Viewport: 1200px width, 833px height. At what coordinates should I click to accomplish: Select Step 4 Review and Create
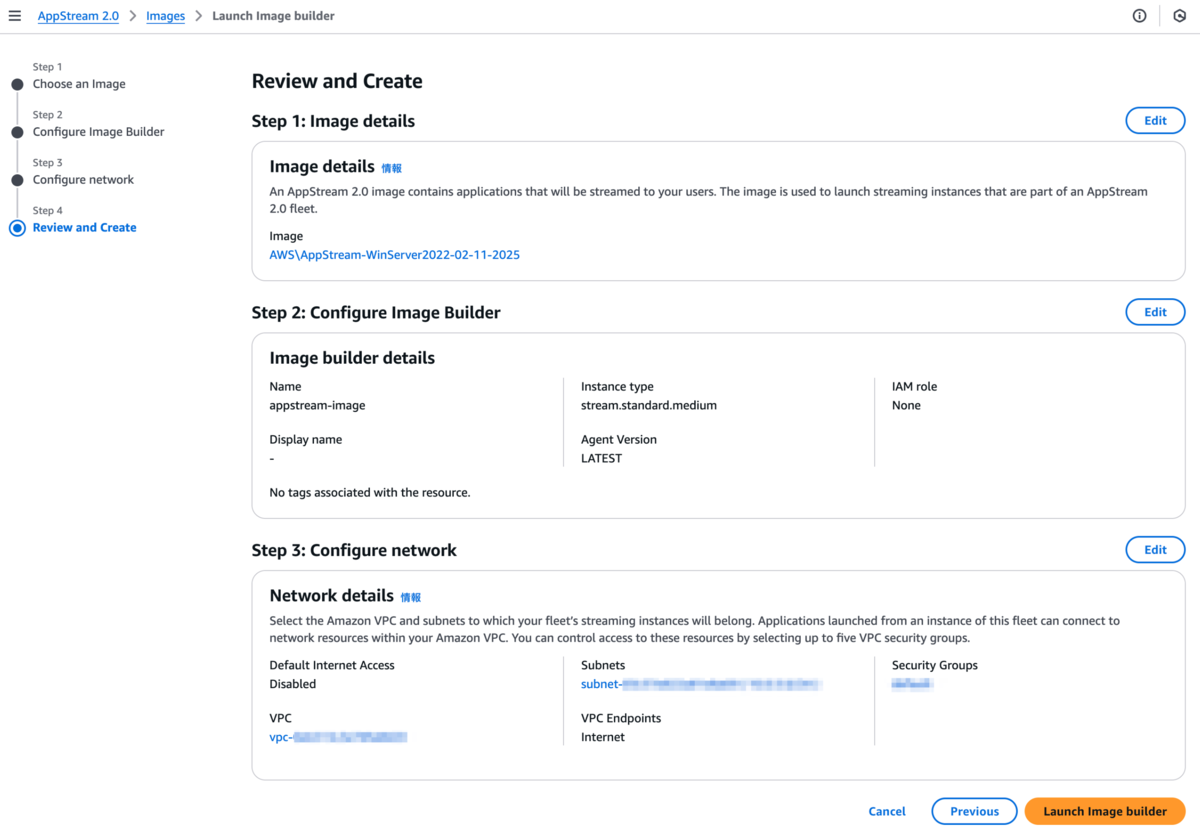[84, 228]
